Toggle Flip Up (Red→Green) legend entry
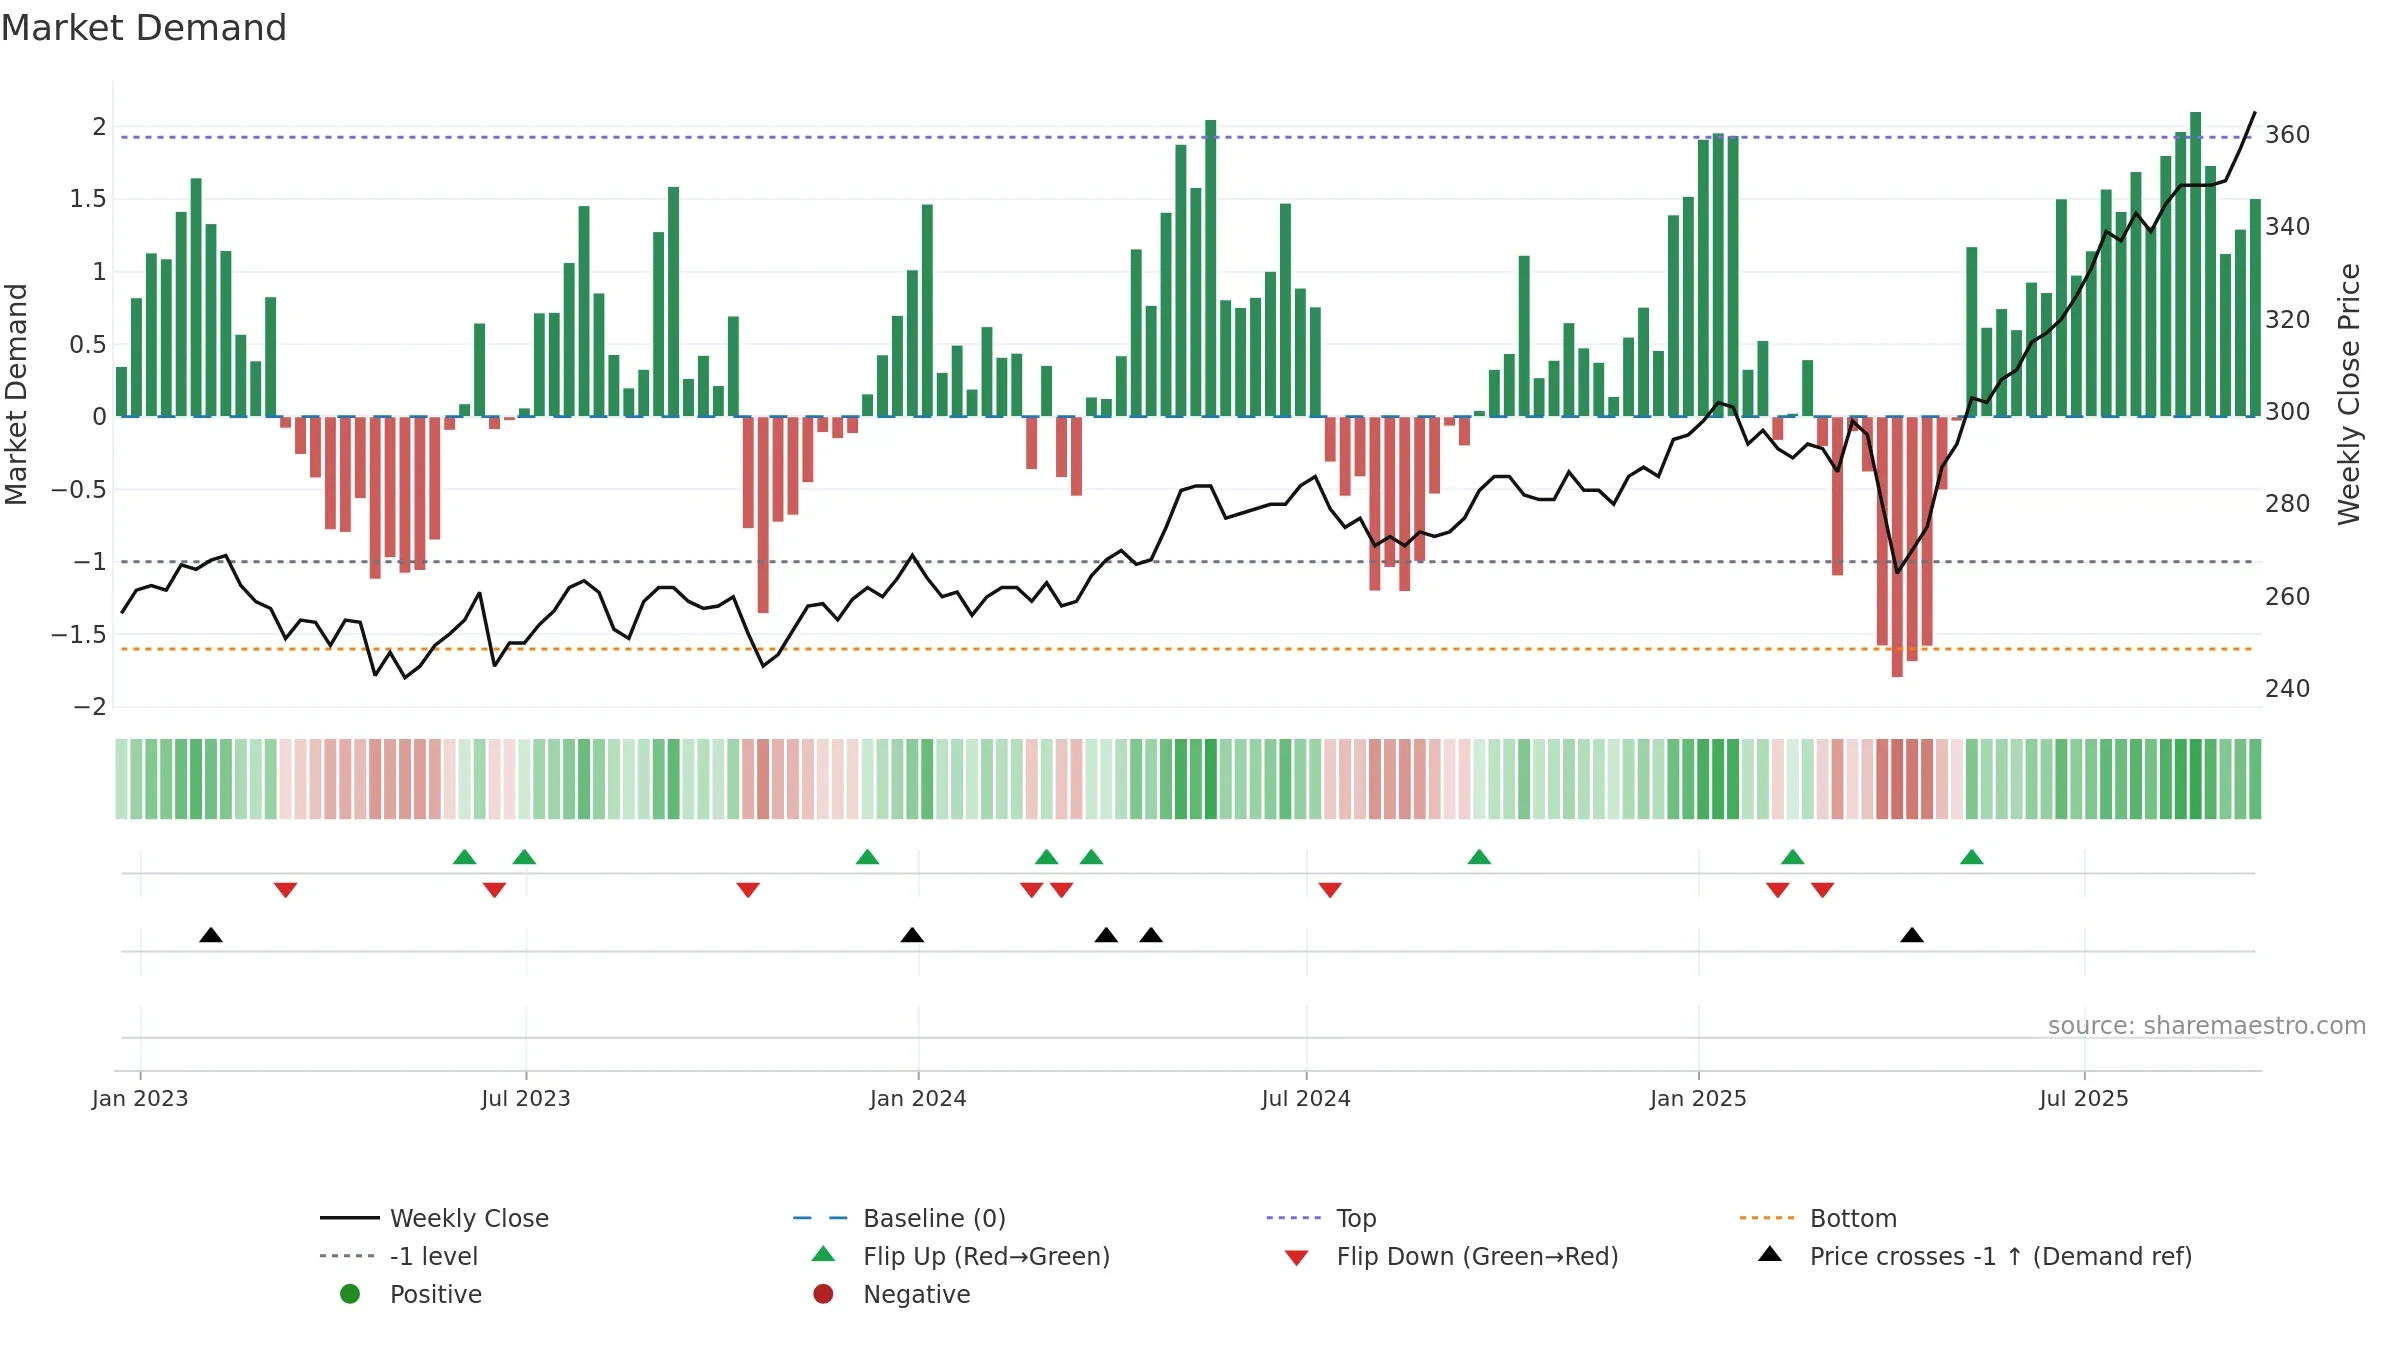Viewport: 2400px width, 1350px height. 960,1256
